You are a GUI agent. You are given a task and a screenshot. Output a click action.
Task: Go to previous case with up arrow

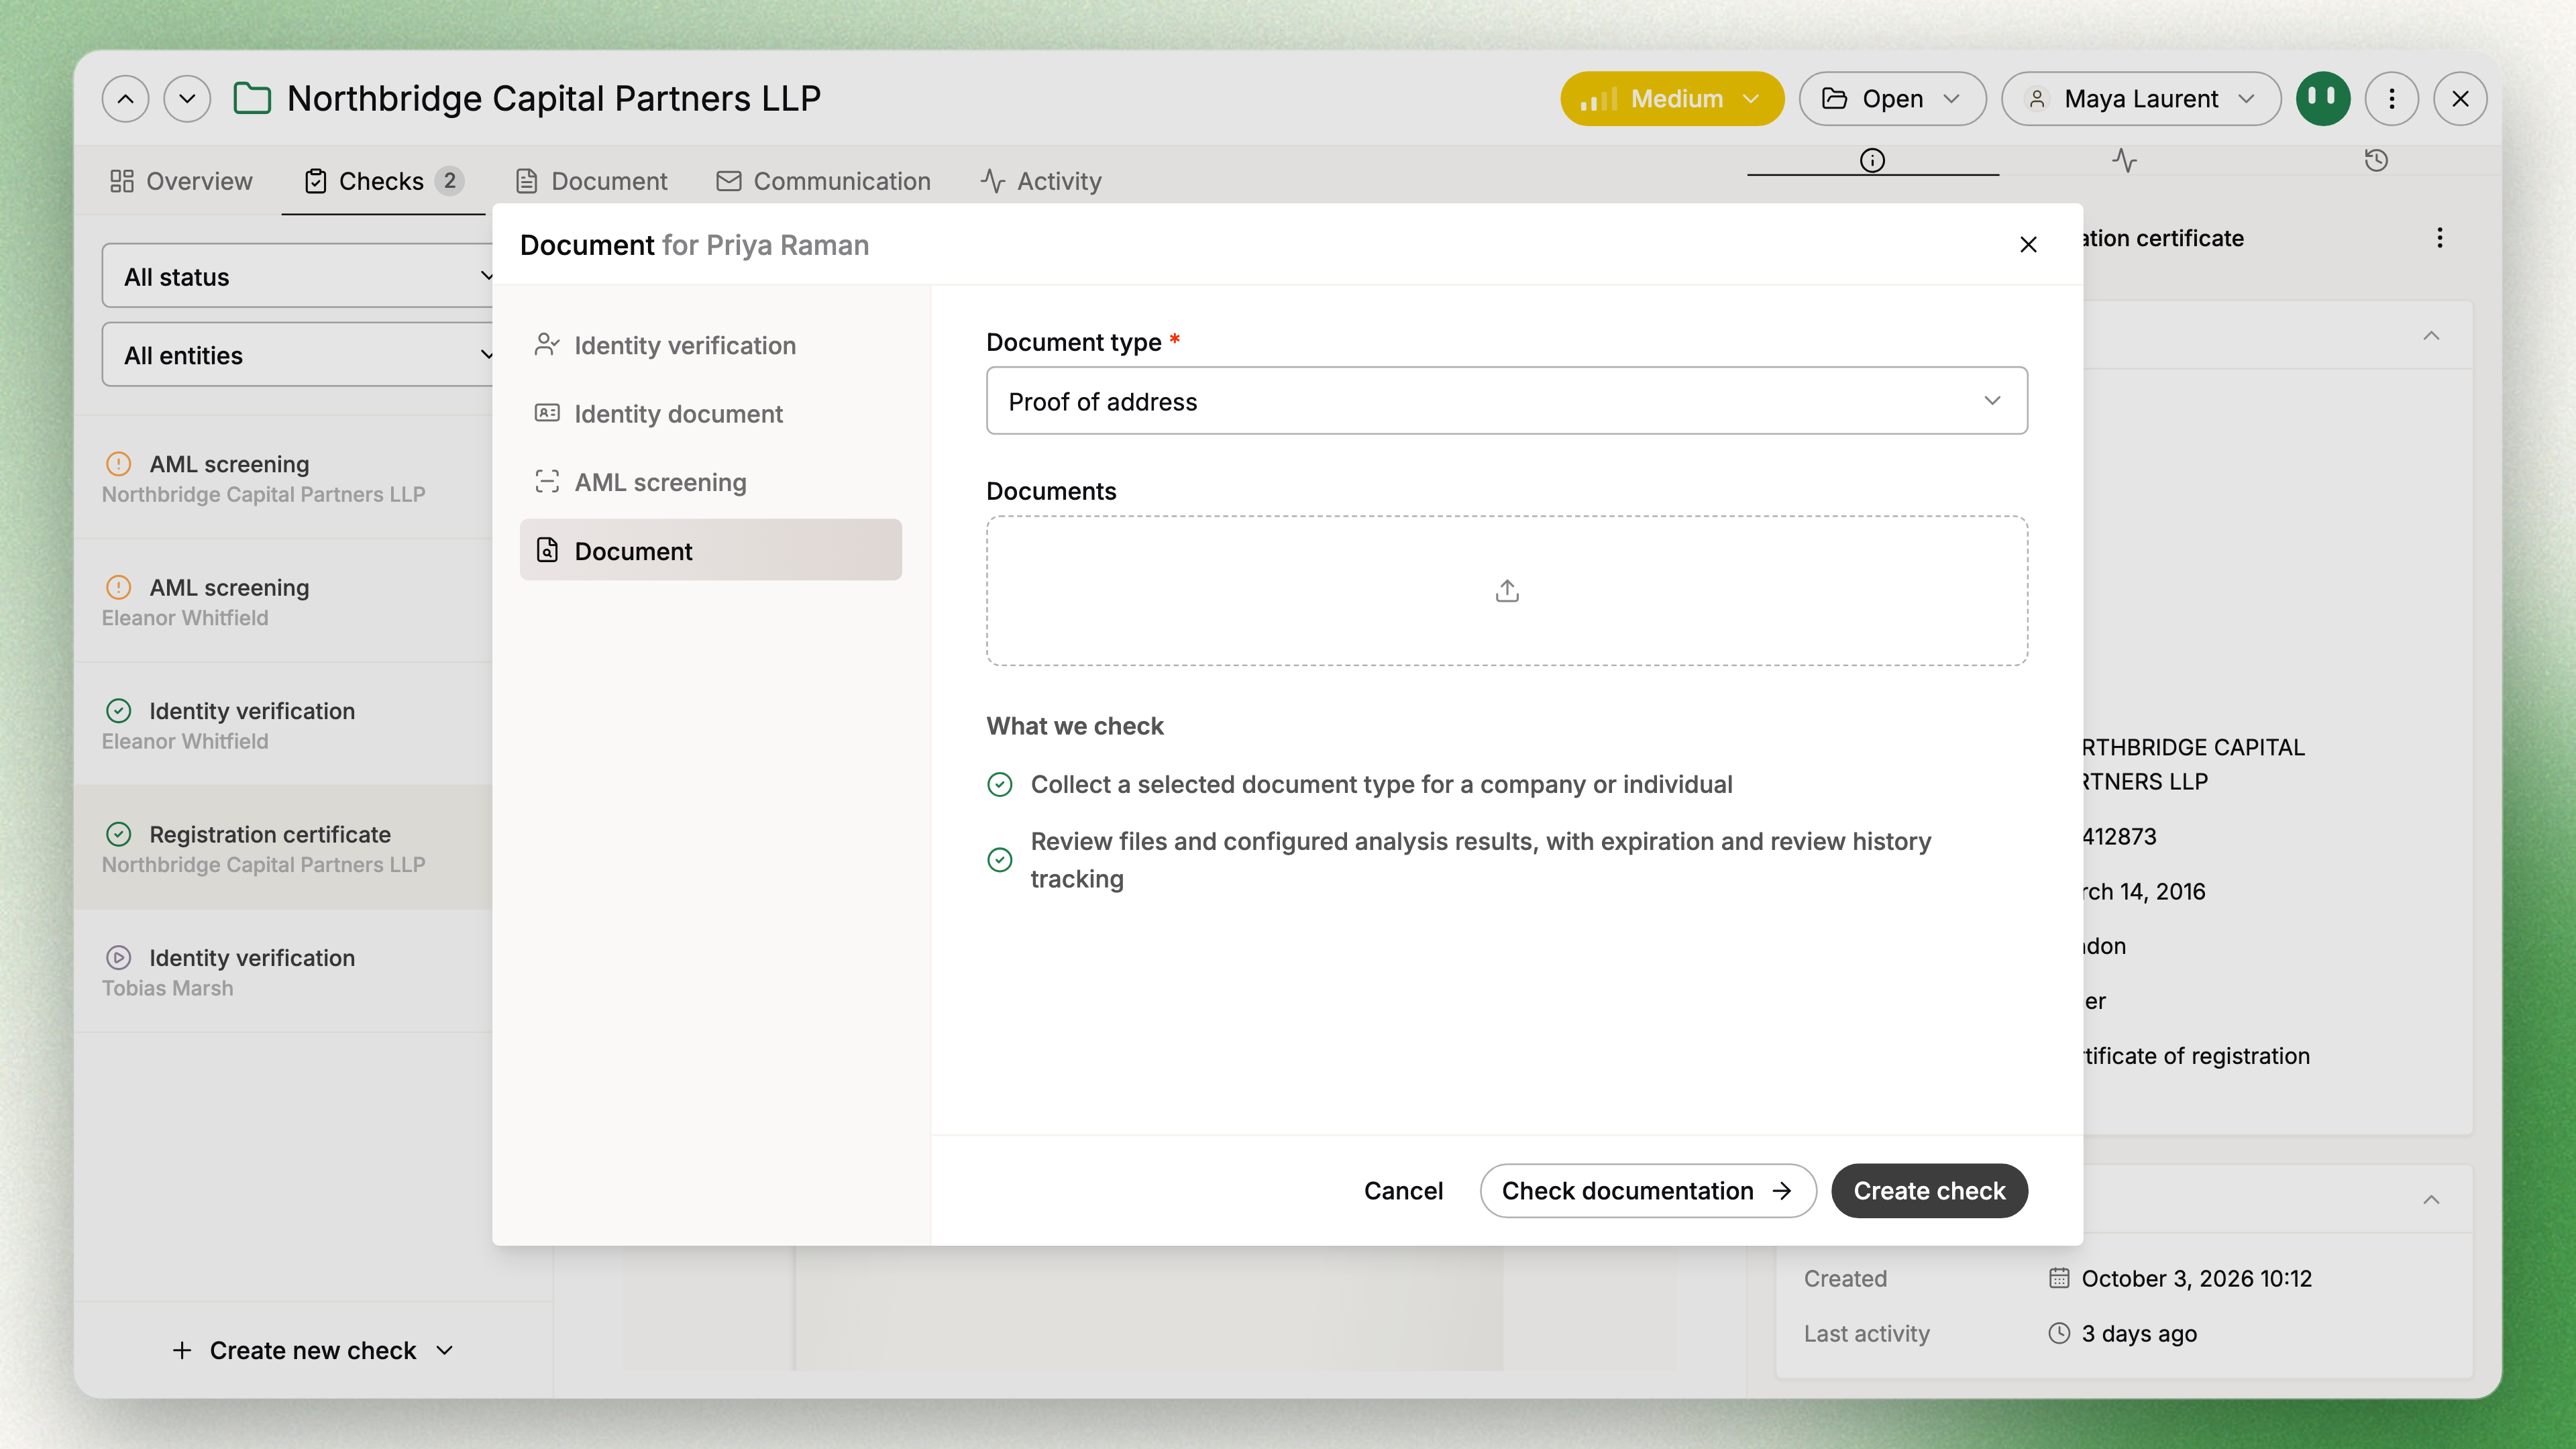point(125,99)
